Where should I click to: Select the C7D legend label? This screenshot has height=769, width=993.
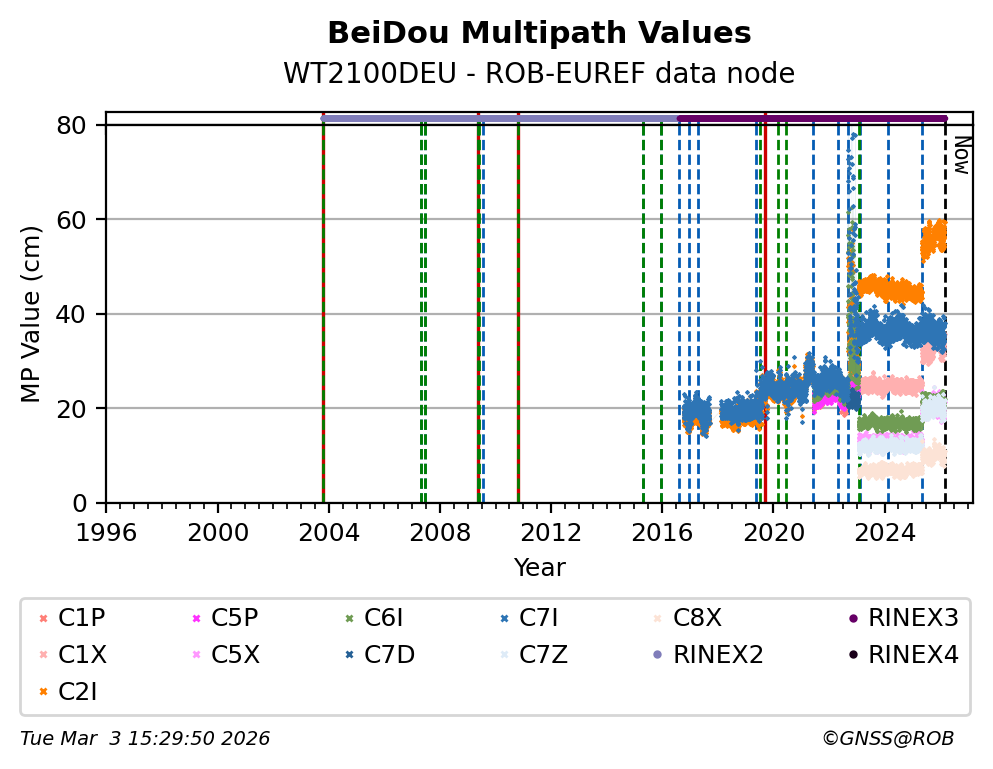[x=389, y=655]
